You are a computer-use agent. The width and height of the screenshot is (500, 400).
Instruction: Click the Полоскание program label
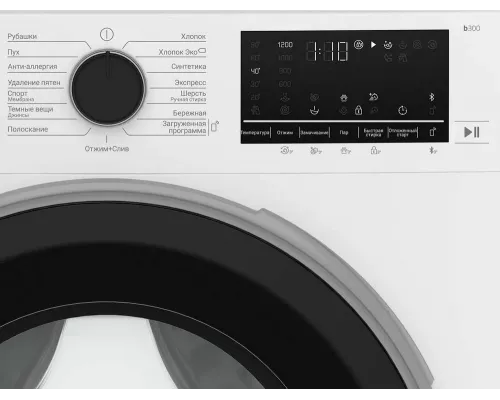28,129
